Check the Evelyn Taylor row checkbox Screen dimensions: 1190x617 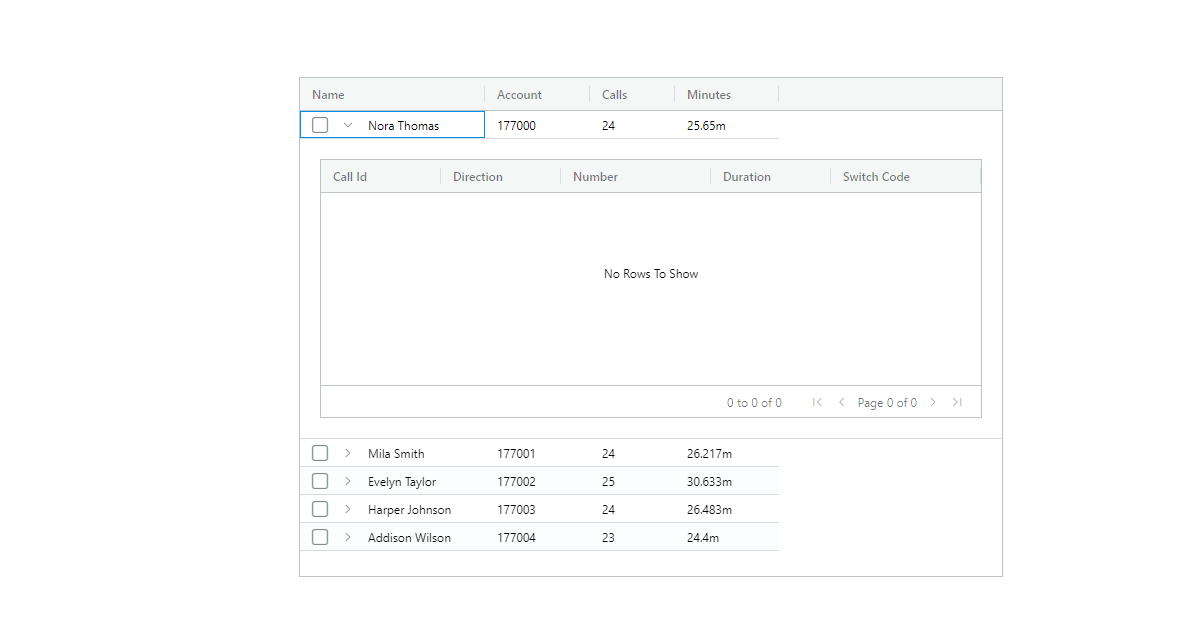pos(319,480)
